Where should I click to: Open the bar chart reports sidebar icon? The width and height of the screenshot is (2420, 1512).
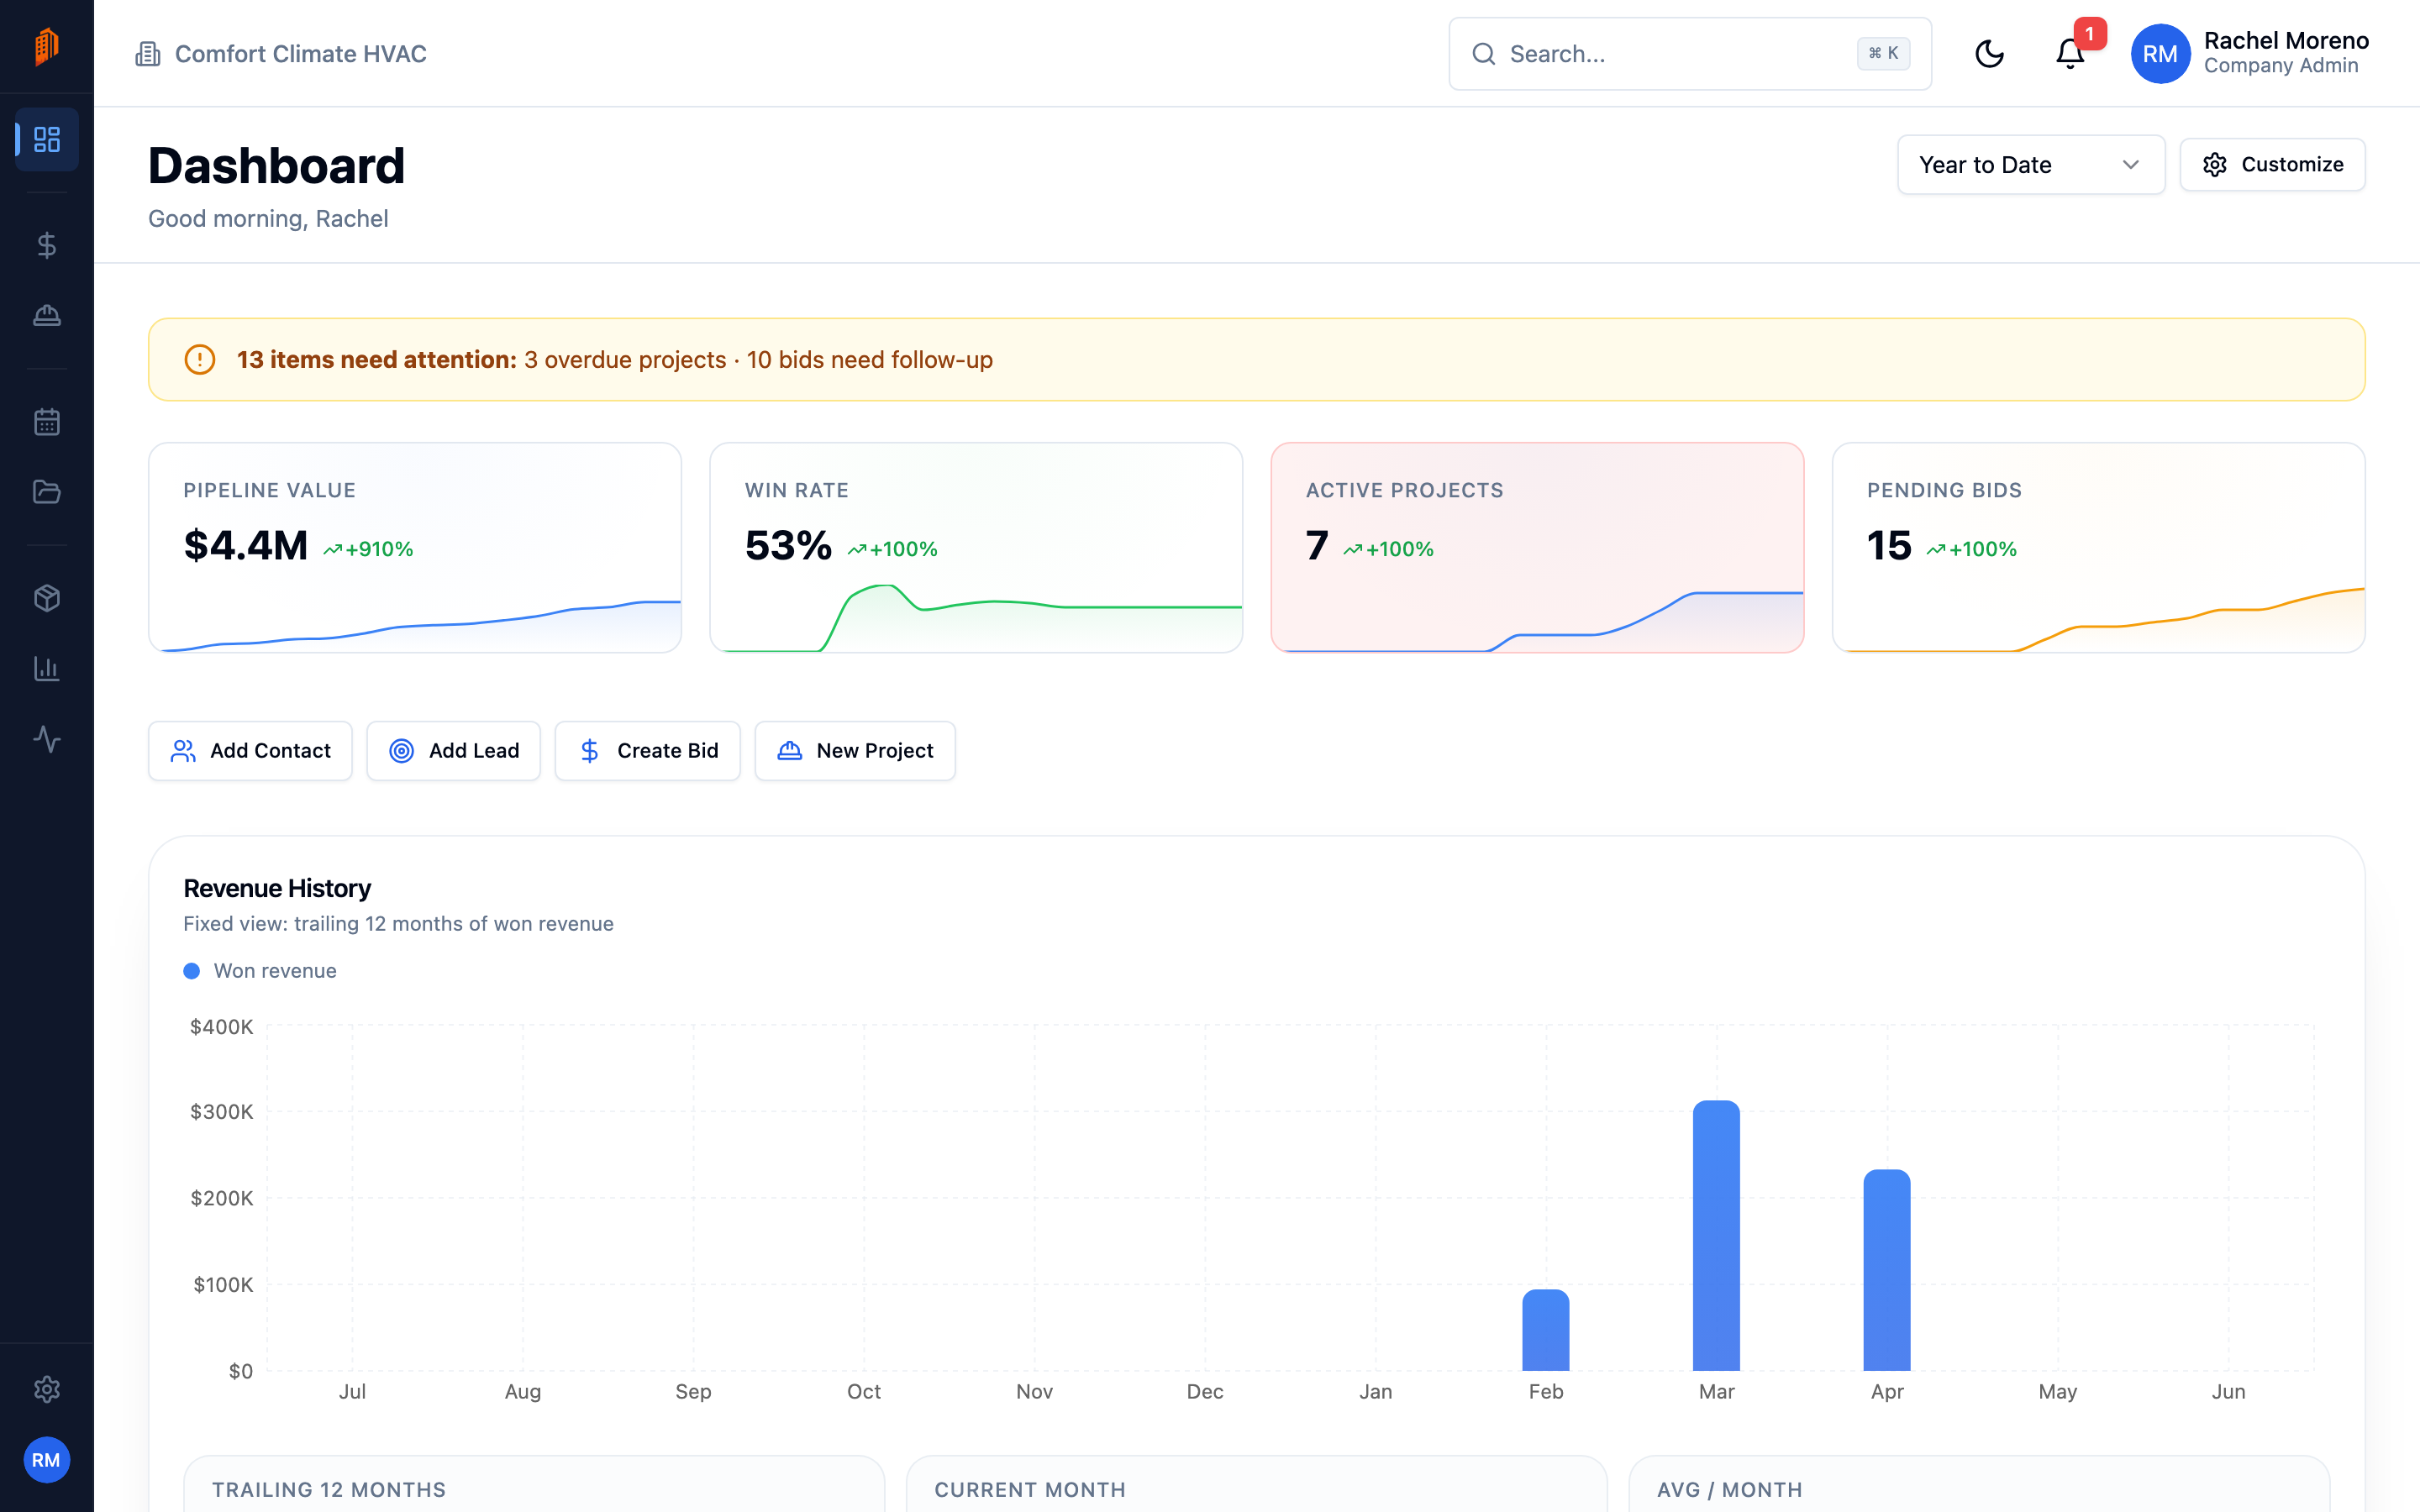[x=47, y=668]
